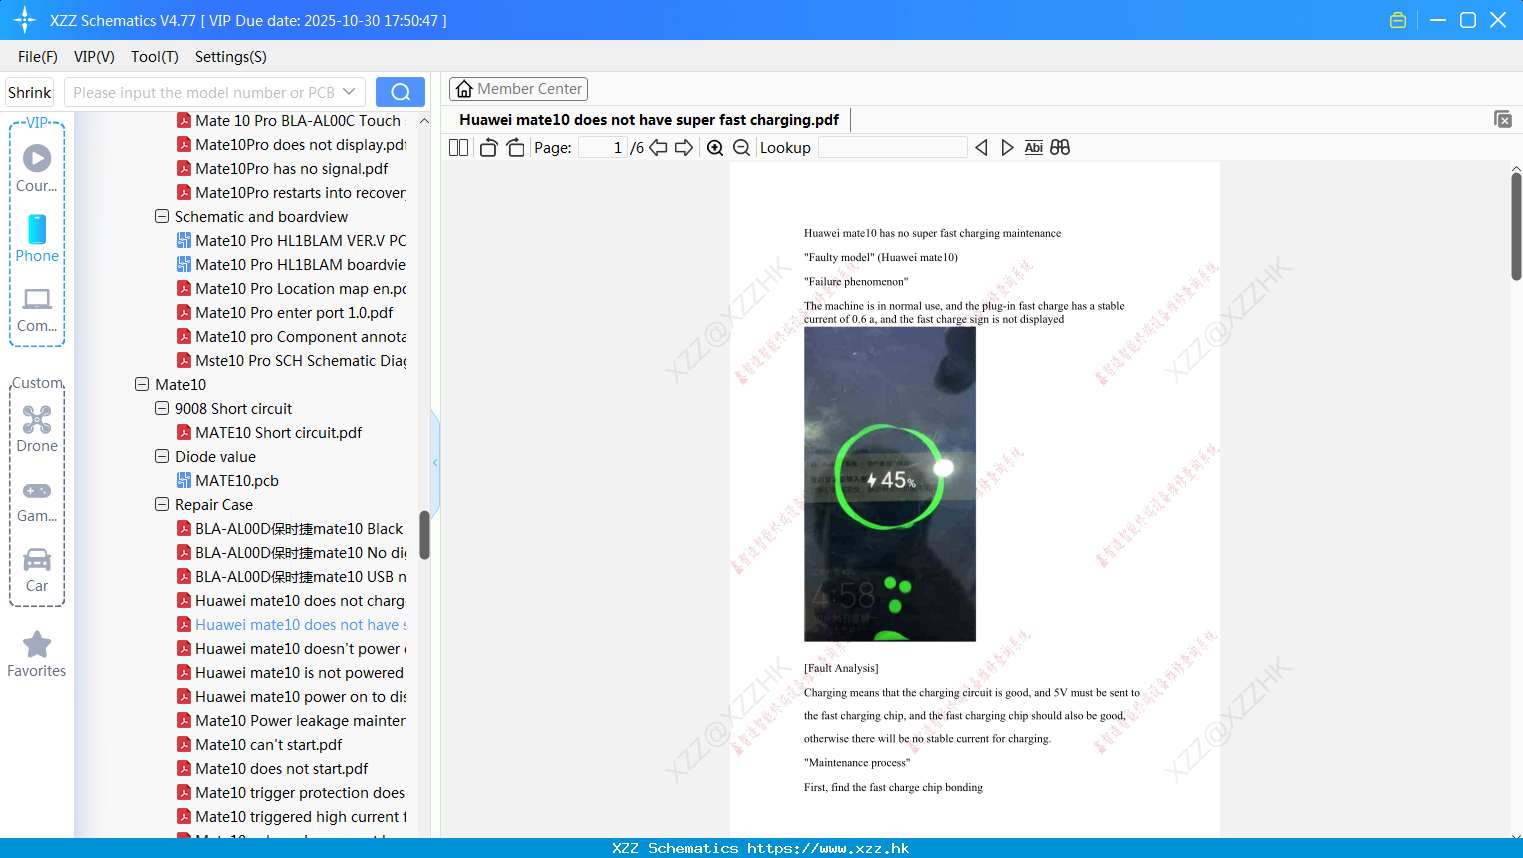
Task: Click the Shrink button
Action: [x=30, y=92]
